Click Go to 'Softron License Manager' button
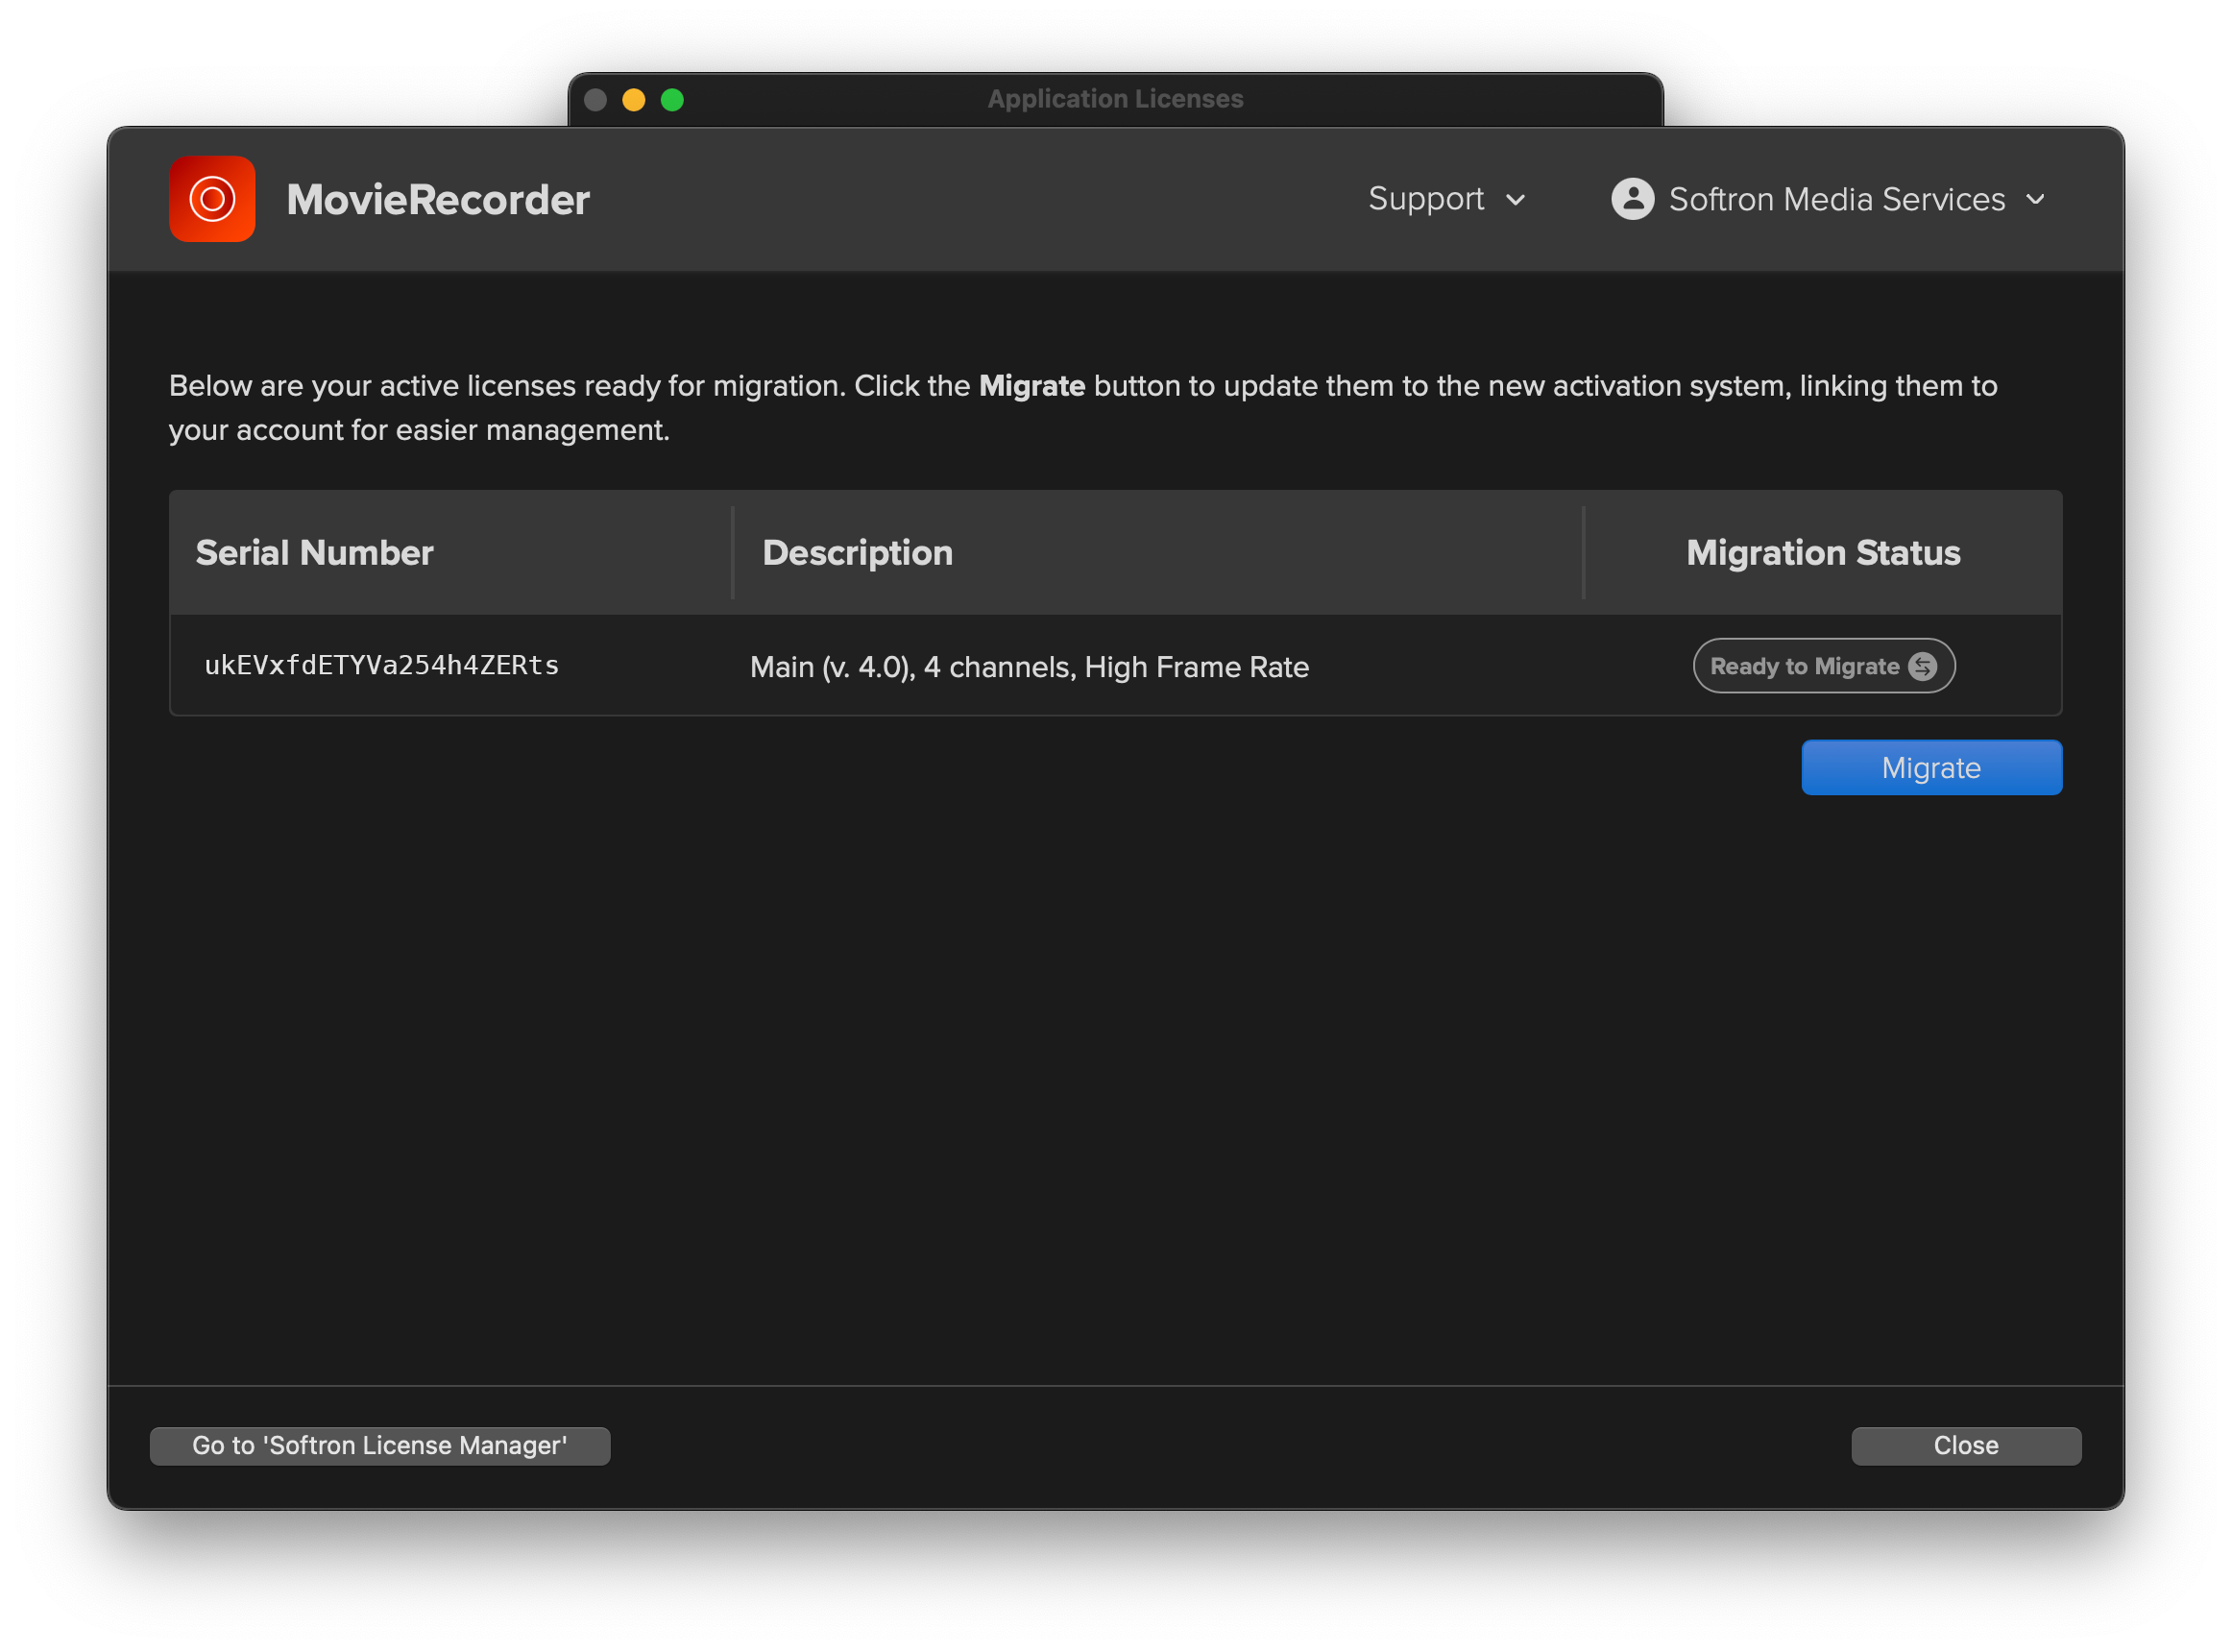 (x=380, y=1446)
